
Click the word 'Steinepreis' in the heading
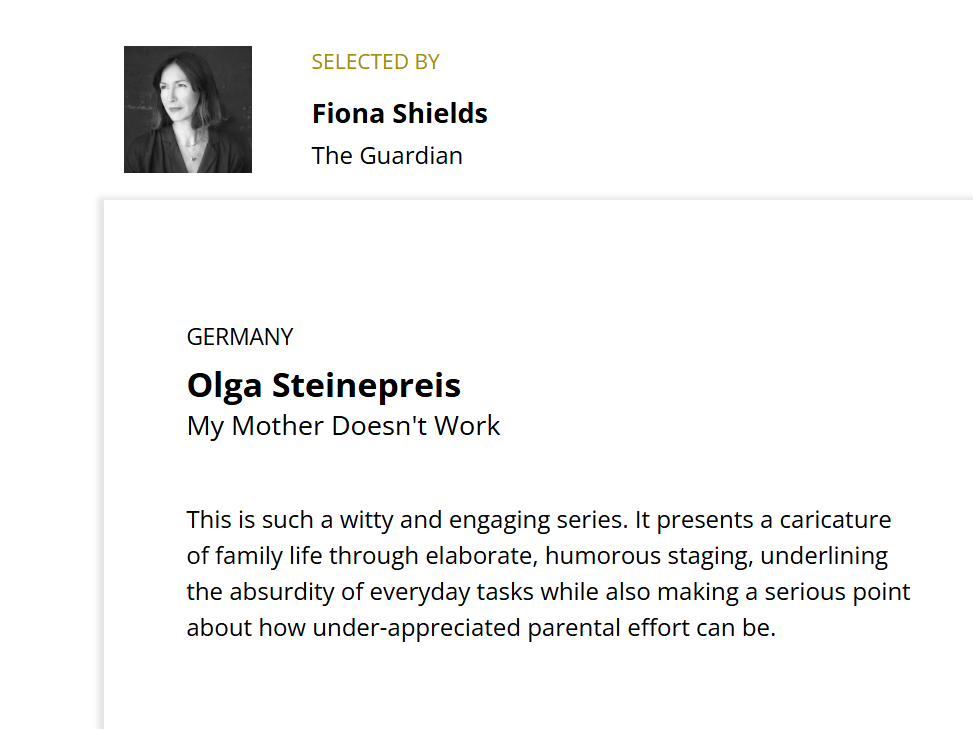pos(366,385)
